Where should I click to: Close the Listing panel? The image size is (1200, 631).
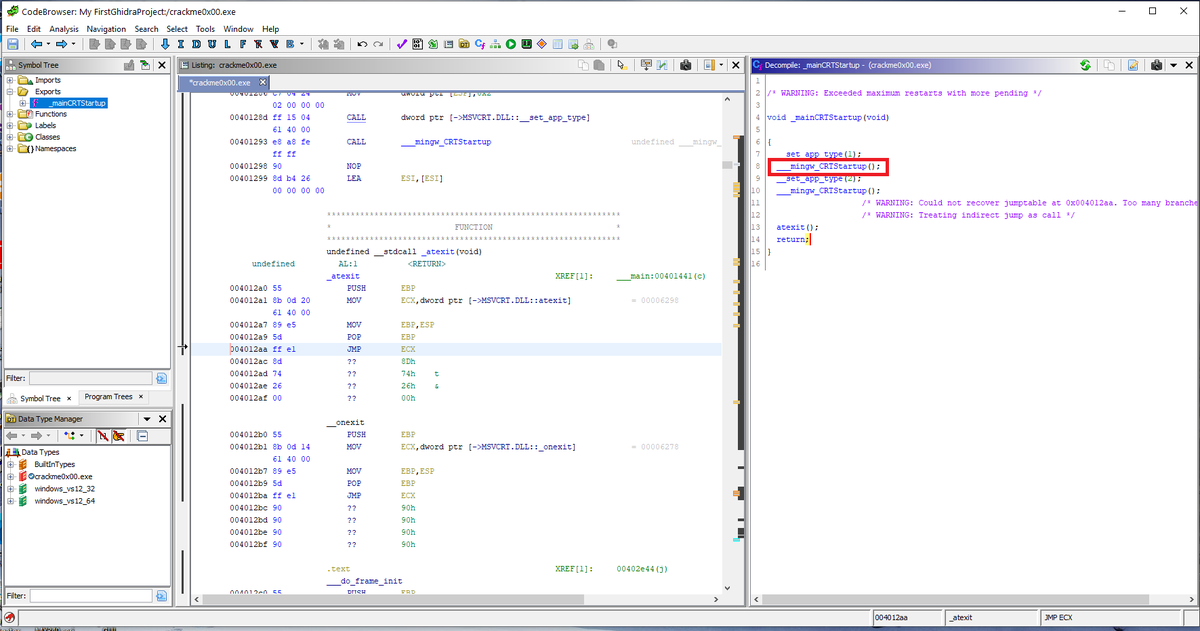pyautogui.click(x=736, y=65)
